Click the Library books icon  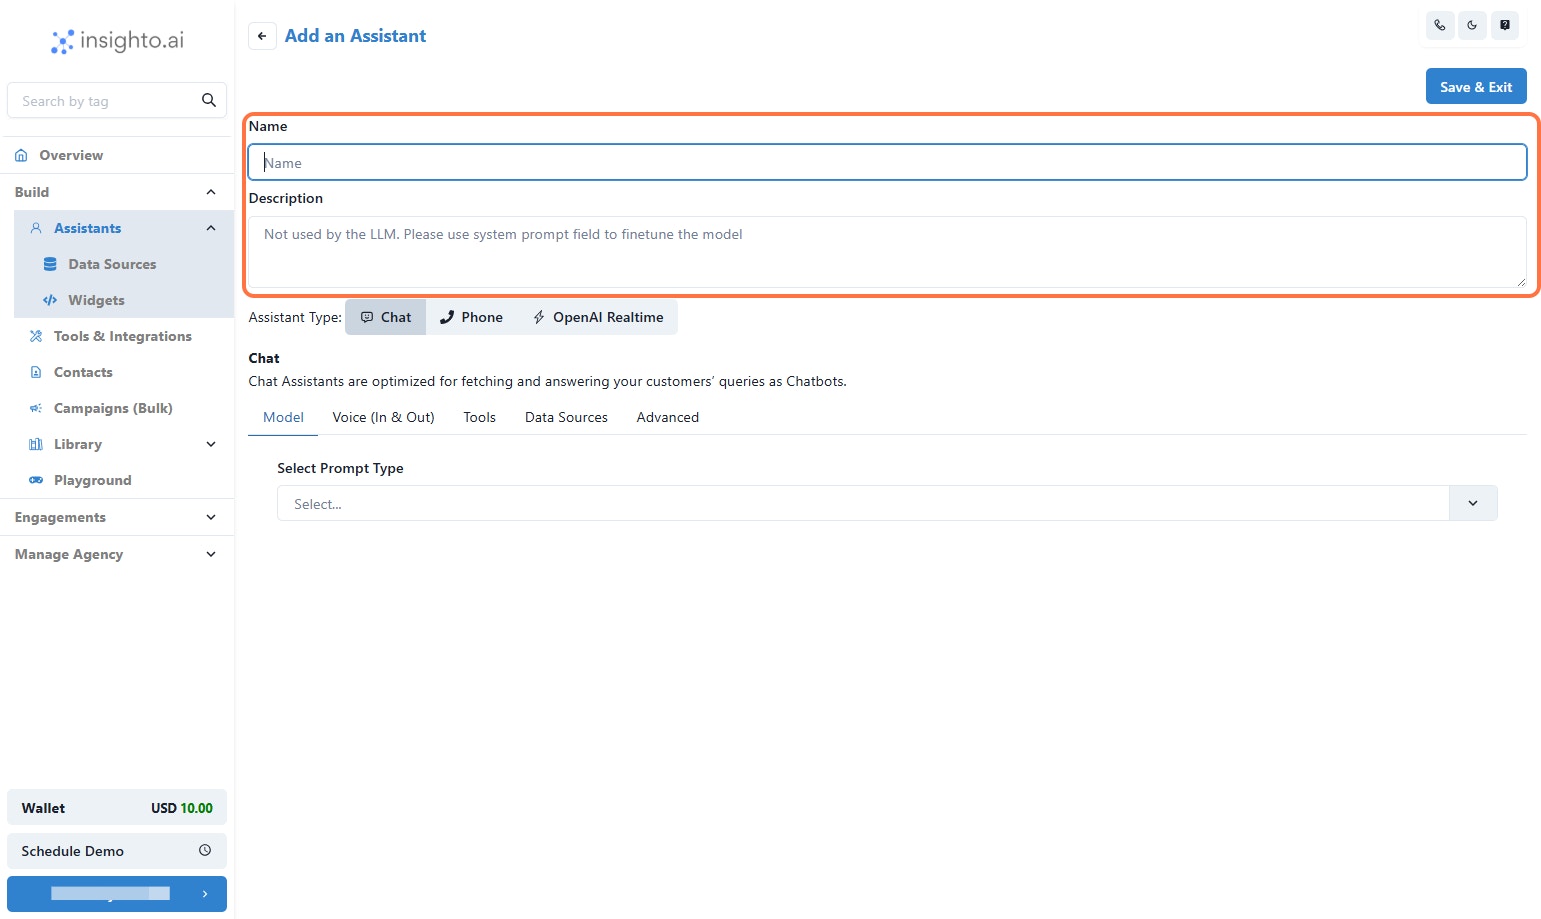point(36,444)
